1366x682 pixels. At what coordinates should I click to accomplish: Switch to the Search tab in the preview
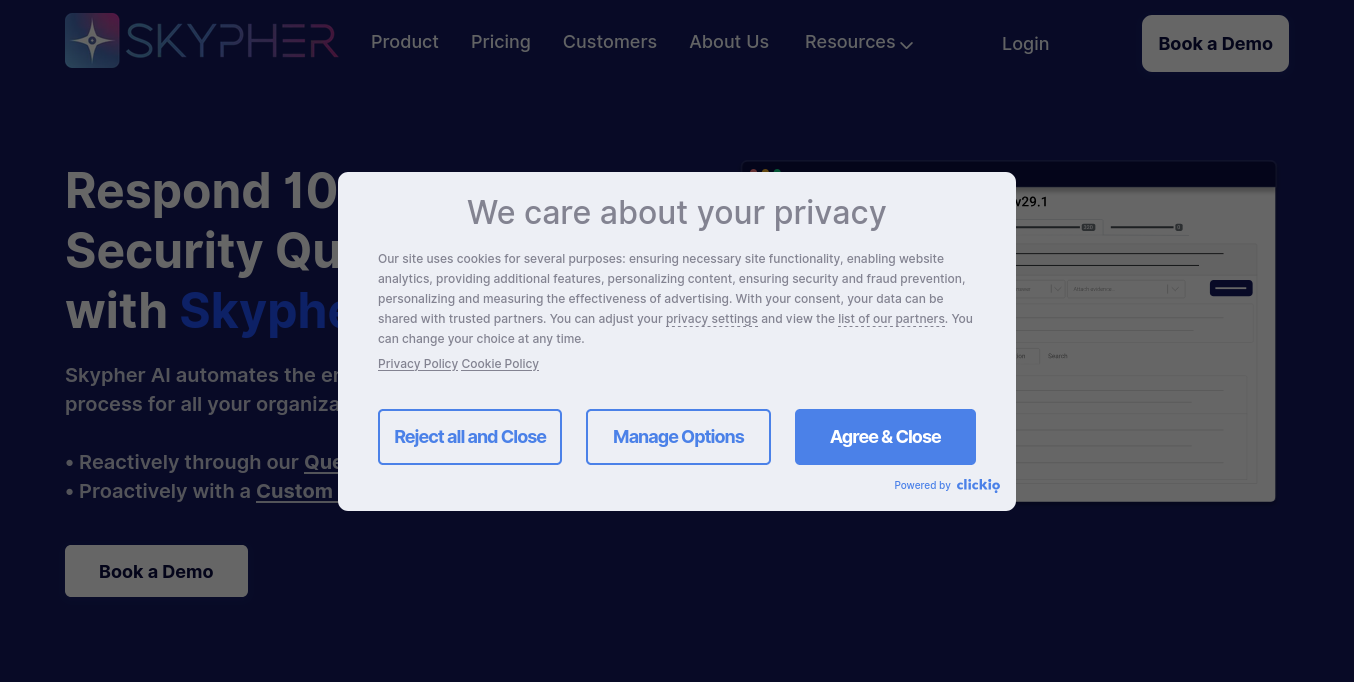[x=1058, y=356]
